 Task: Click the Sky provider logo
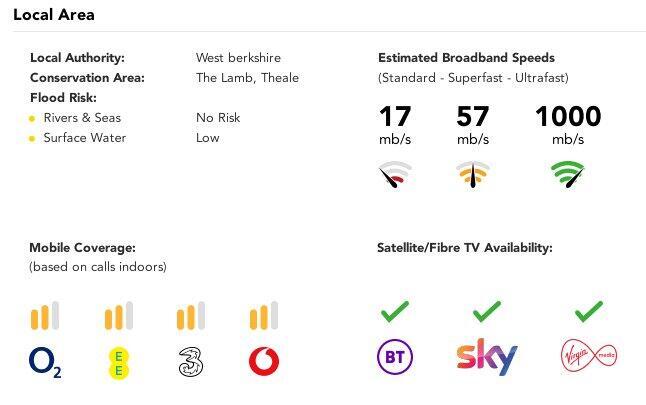(487, 357)
